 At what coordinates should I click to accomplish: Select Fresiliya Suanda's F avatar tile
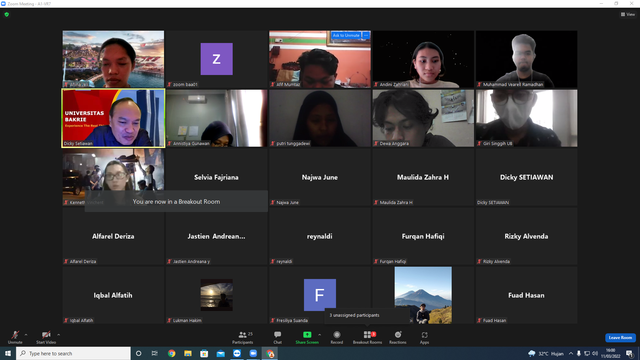(x=320, y=295)
